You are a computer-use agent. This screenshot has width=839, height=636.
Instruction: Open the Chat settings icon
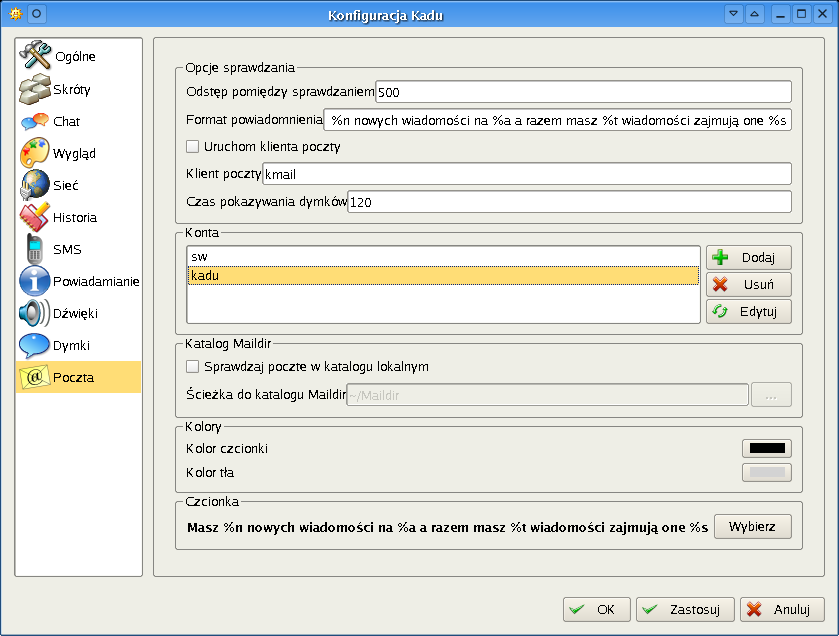coord(36,121)
